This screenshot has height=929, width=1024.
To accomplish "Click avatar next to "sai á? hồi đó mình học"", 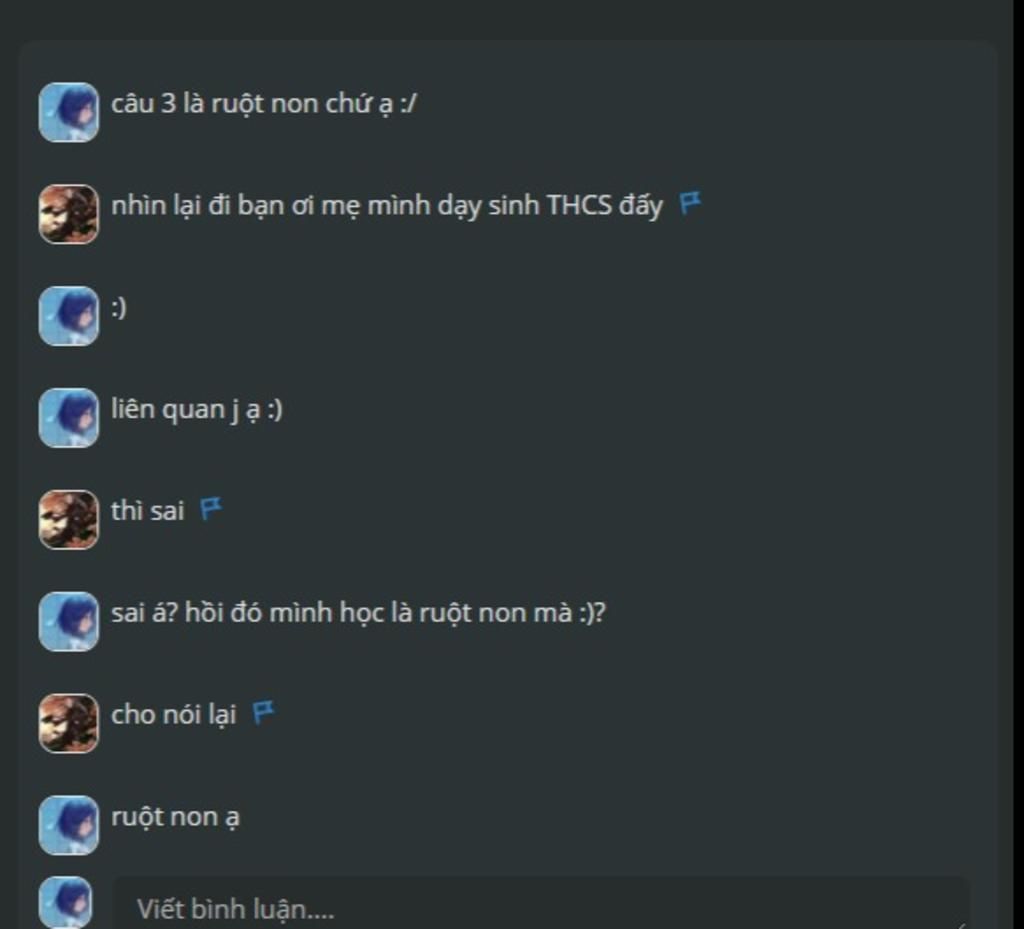I will tap(69, 622).
